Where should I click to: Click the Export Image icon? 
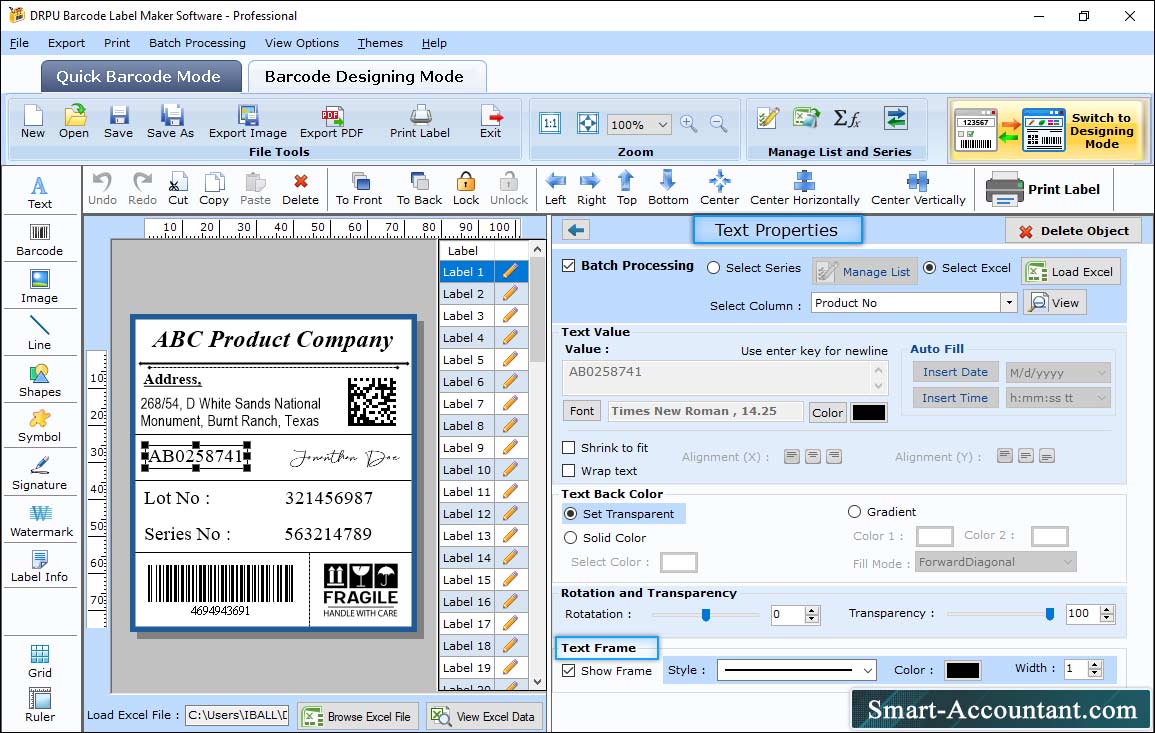tap(248, 122)
